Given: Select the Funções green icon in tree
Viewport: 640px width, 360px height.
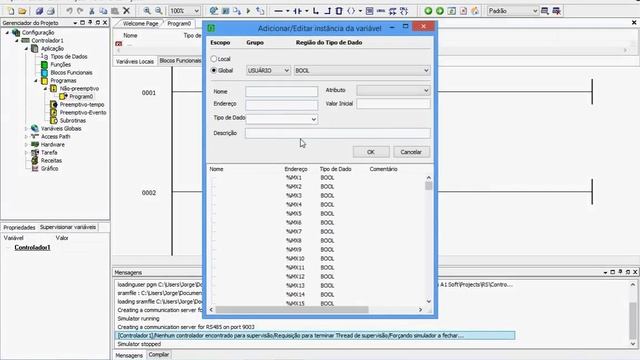Looking at the screenshot, I should click(44, 64).
